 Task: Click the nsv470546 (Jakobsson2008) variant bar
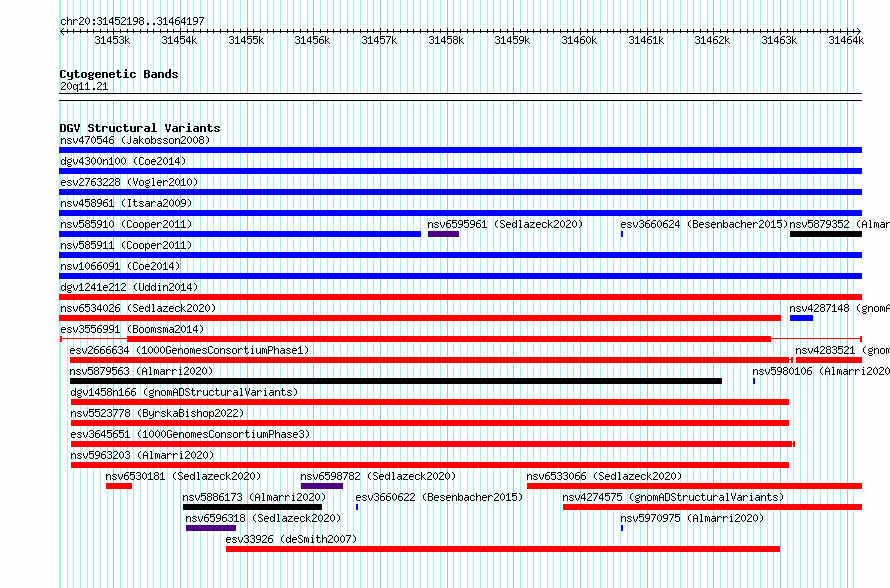pos(460,150)
